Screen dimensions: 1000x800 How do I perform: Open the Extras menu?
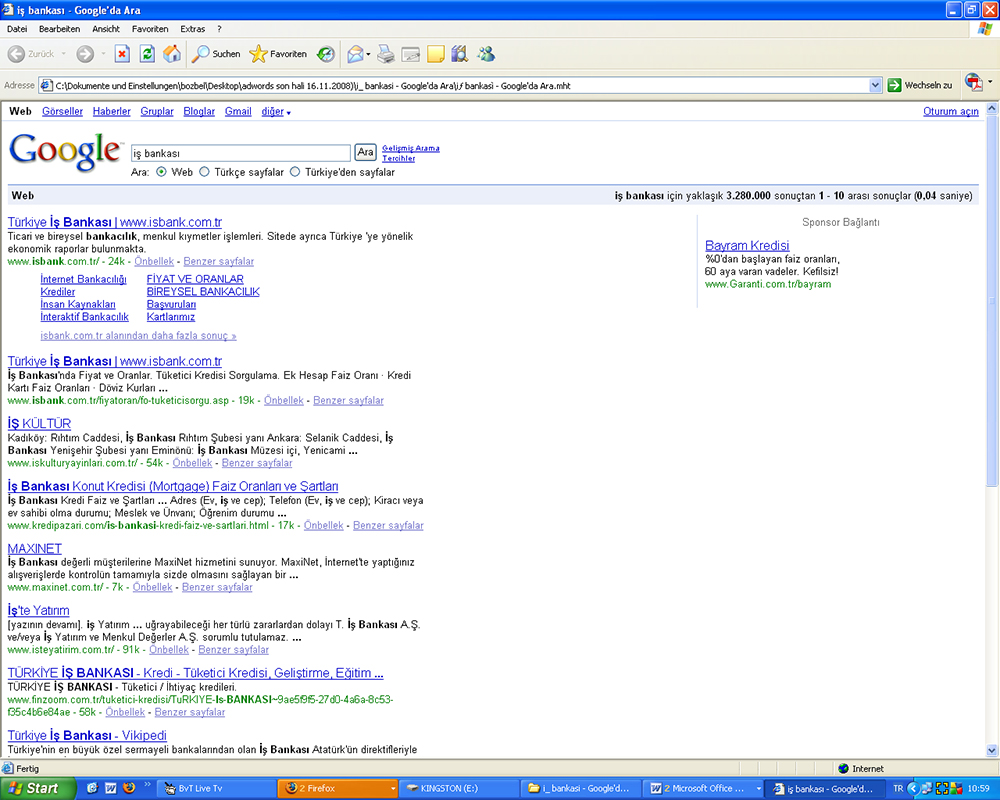(x=193, y=29)
